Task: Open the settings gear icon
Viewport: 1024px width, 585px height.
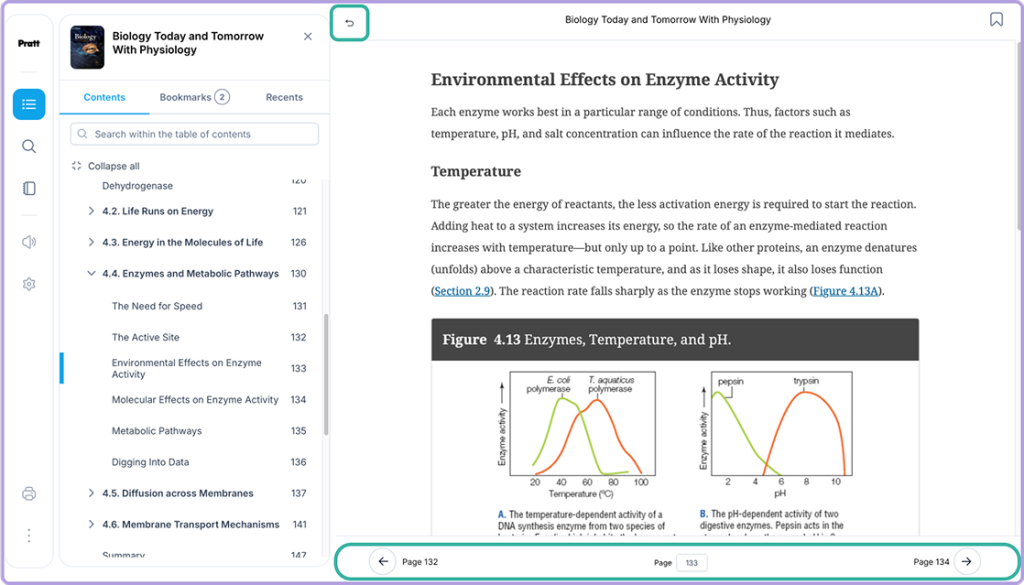Action: coord(29,284)
